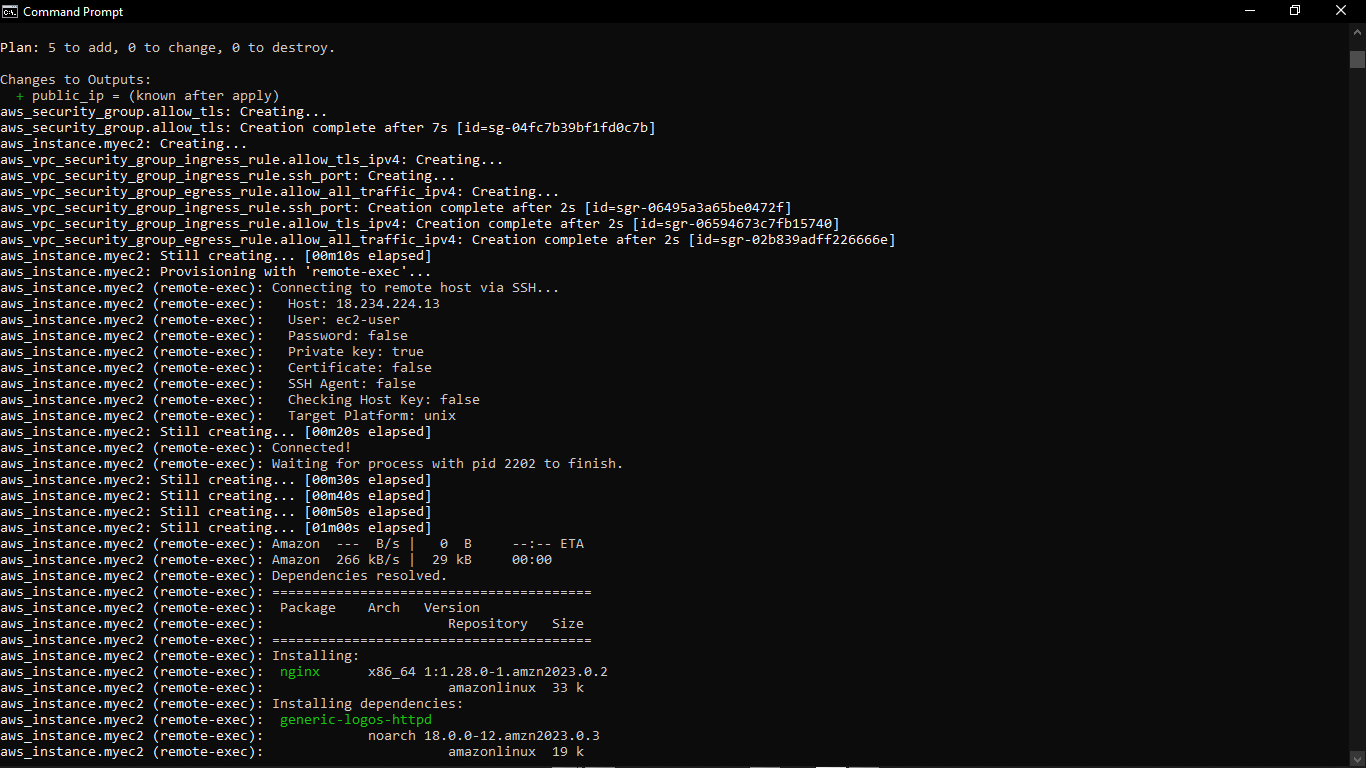1366x768 pixels.
Task: Click the pid 2202 text in the output
Action: [x=501, y=463]
